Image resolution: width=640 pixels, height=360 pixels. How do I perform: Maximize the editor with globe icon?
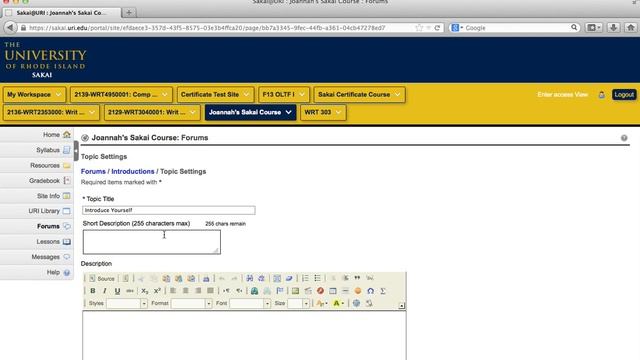[x=356, y=303]
